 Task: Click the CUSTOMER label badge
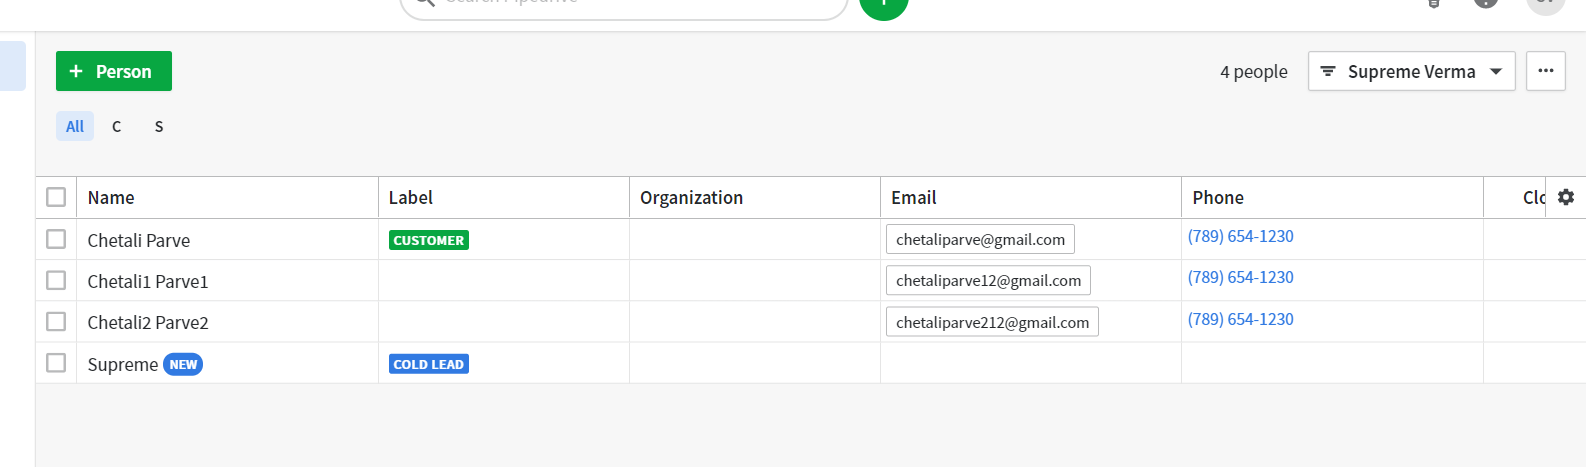click(429, 240)
